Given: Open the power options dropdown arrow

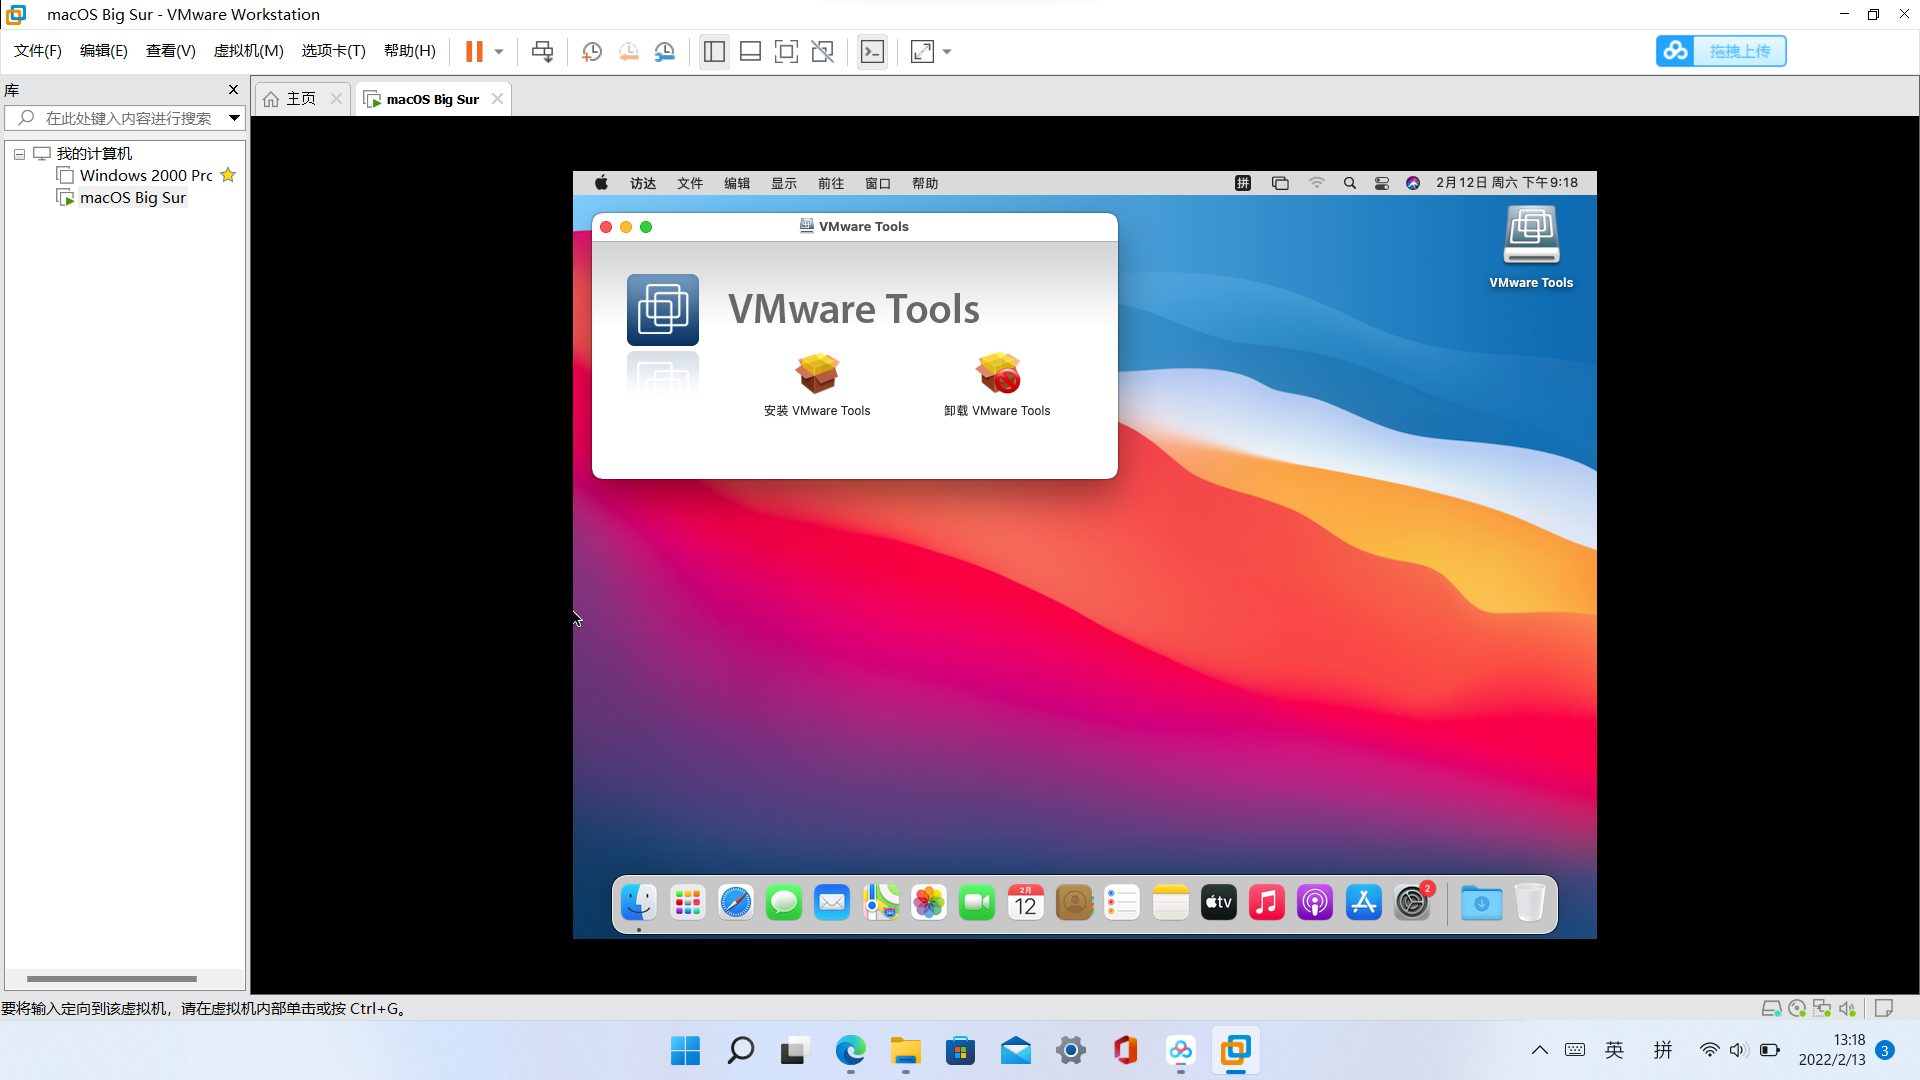Looking at the screenshot, I should click(x=499, y=51).
